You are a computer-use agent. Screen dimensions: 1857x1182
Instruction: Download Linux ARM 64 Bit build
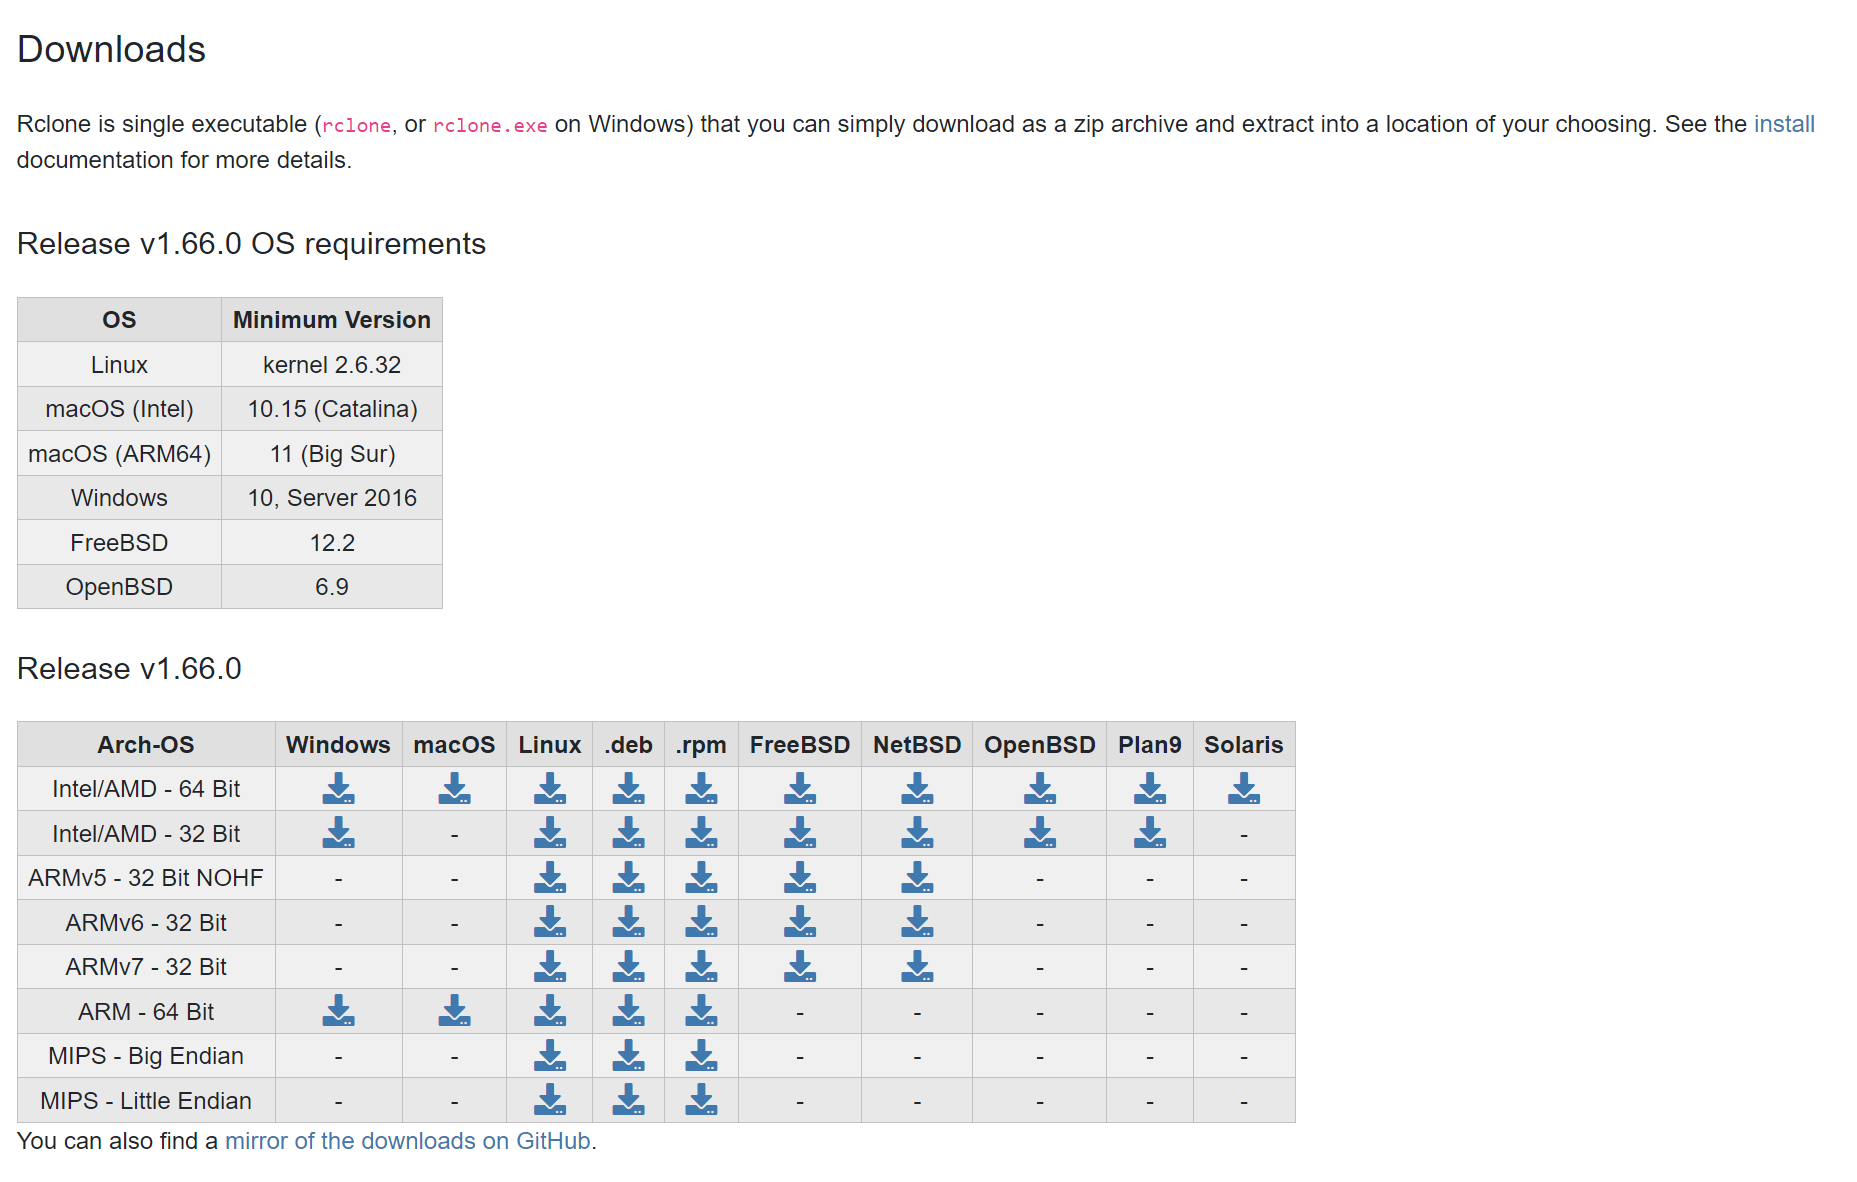[549, 1011]
